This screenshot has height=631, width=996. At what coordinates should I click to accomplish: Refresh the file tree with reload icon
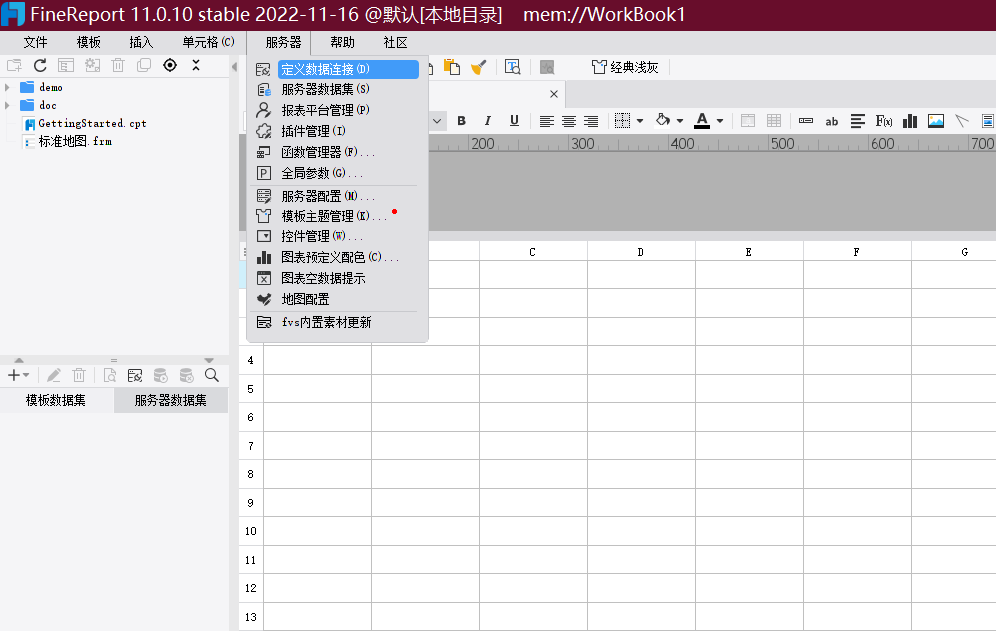(41, 65)
